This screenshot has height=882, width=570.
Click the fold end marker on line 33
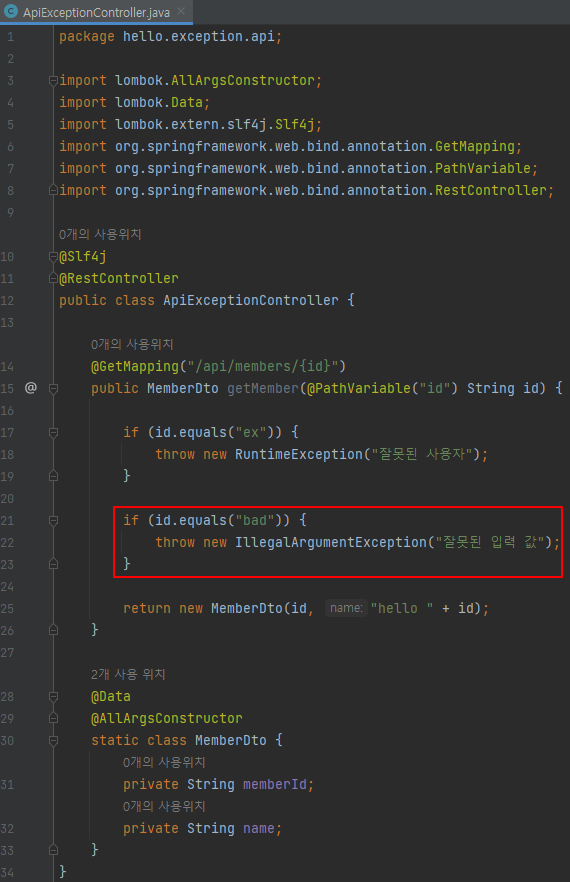coord(53,850)
